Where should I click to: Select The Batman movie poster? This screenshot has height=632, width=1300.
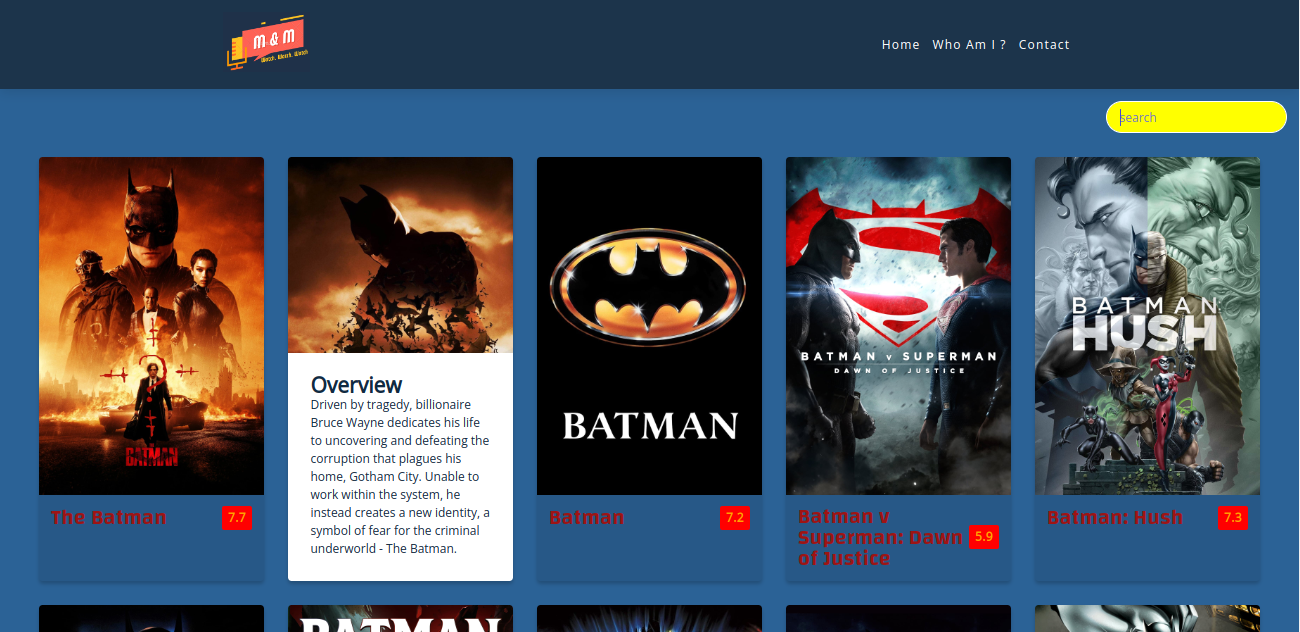tap(151, 325)
